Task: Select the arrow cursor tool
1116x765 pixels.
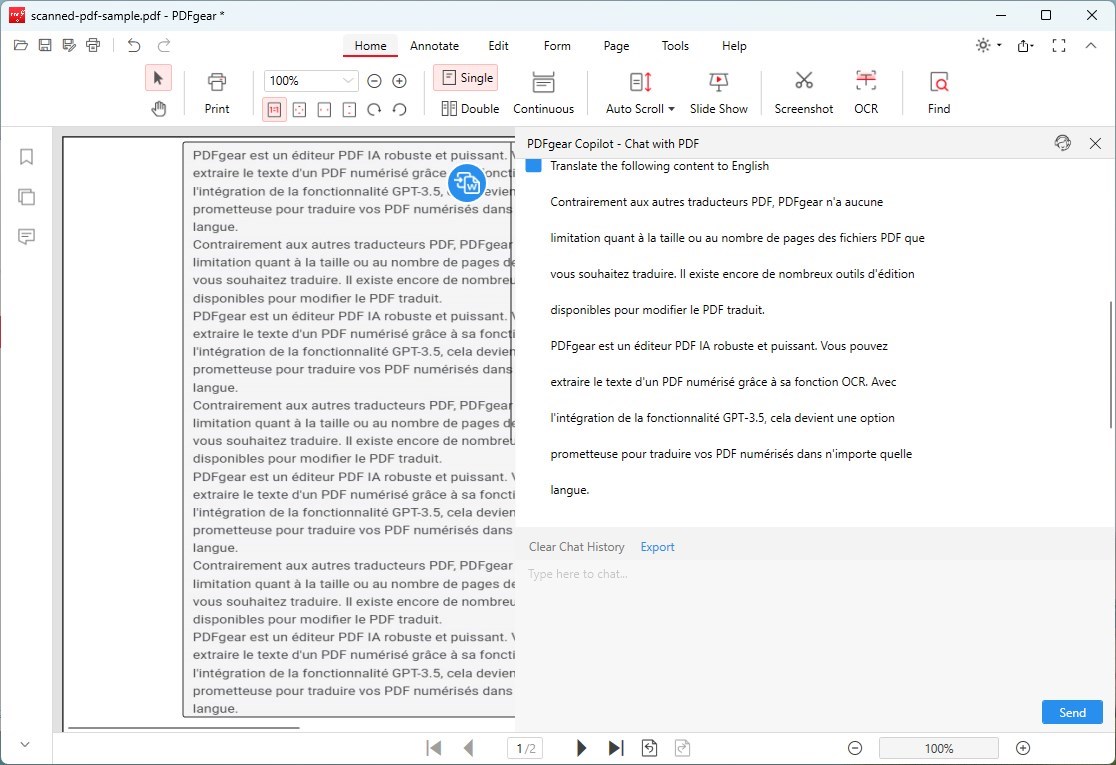Action: (158, 78)
